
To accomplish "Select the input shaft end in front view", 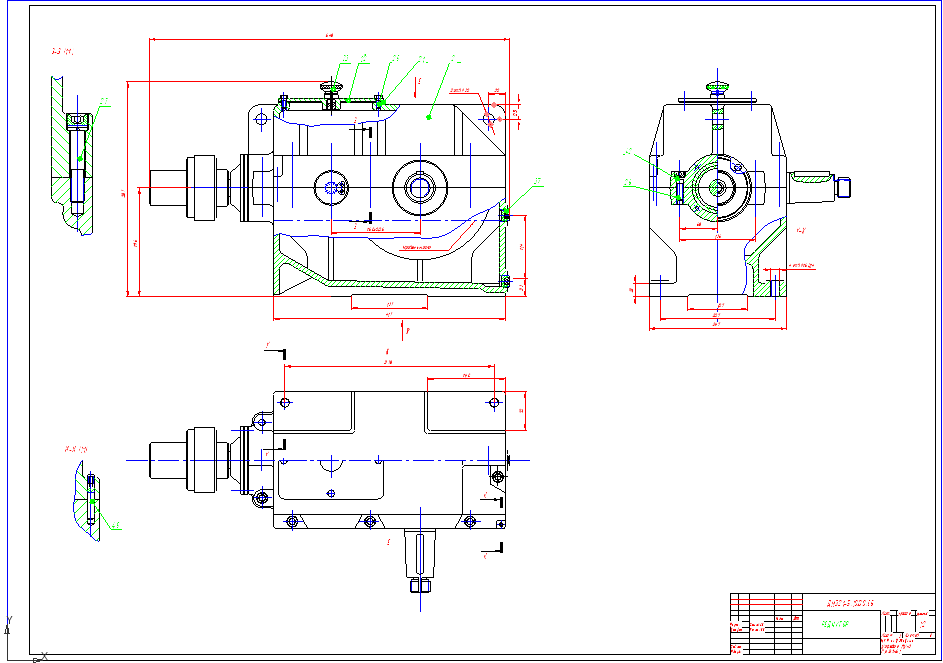I will tap(163, 187).
